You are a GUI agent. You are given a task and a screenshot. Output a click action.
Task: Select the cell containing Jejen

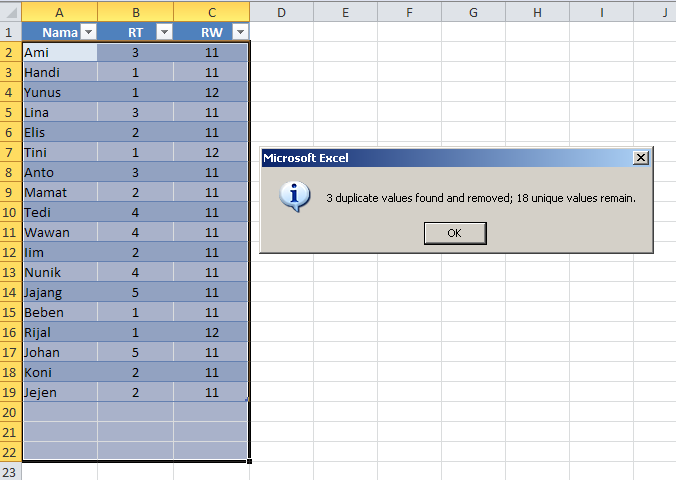pyautogui.click(x=59, y=392)
